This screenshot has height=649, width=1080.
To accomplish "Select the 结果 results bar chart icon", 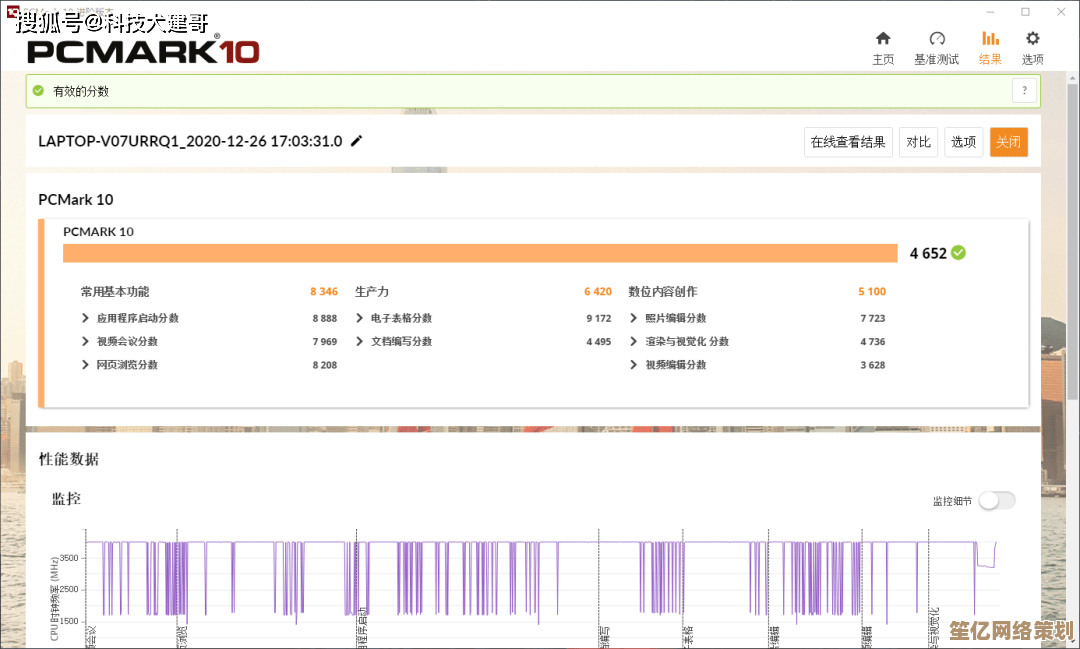I will click(990, 39).
